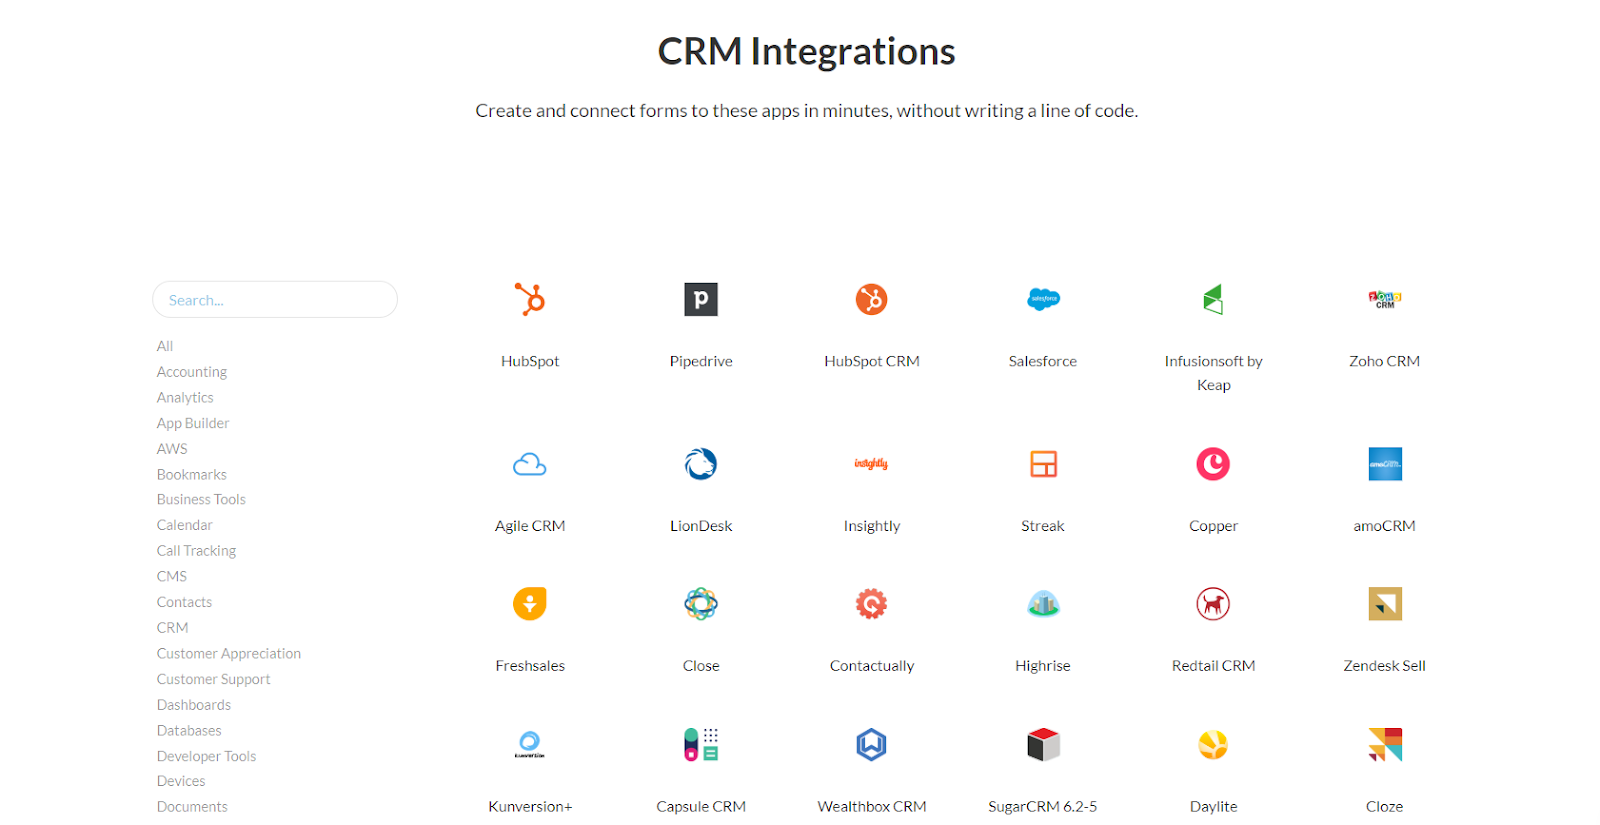
Task: Open the Salesforce cloud icon
Action: [x=1043, y=299]
